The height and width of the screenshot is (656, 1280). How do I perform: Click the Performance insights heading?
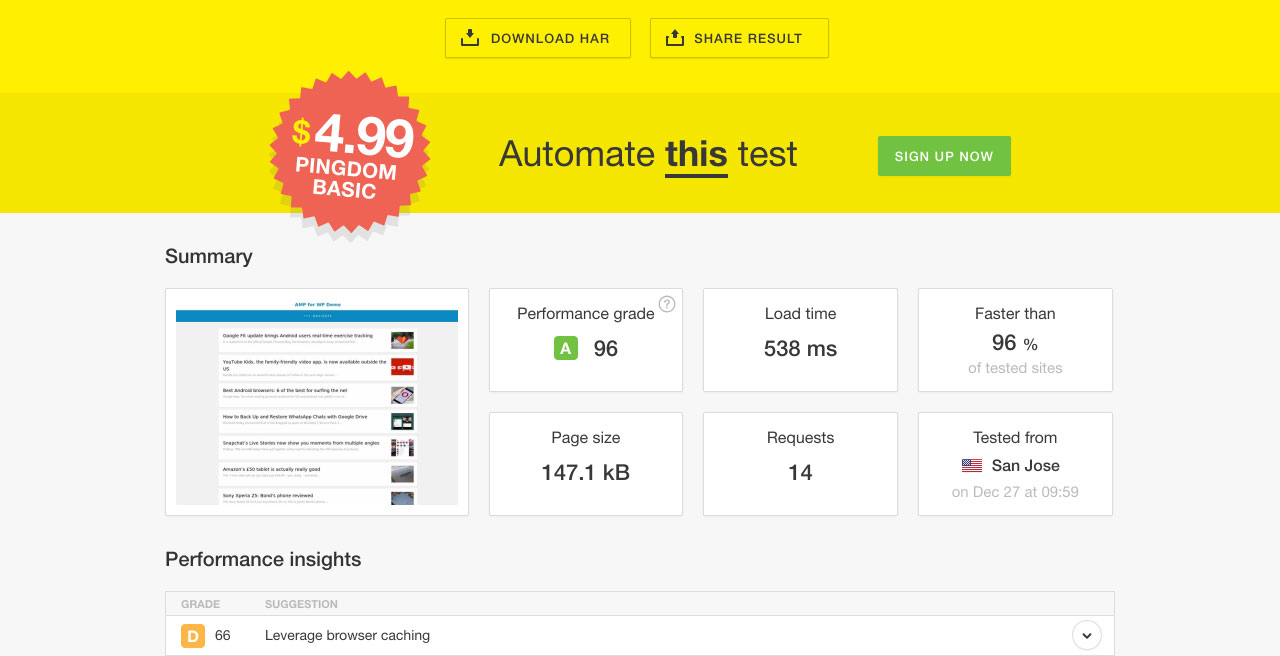click(x=263, y=560)
